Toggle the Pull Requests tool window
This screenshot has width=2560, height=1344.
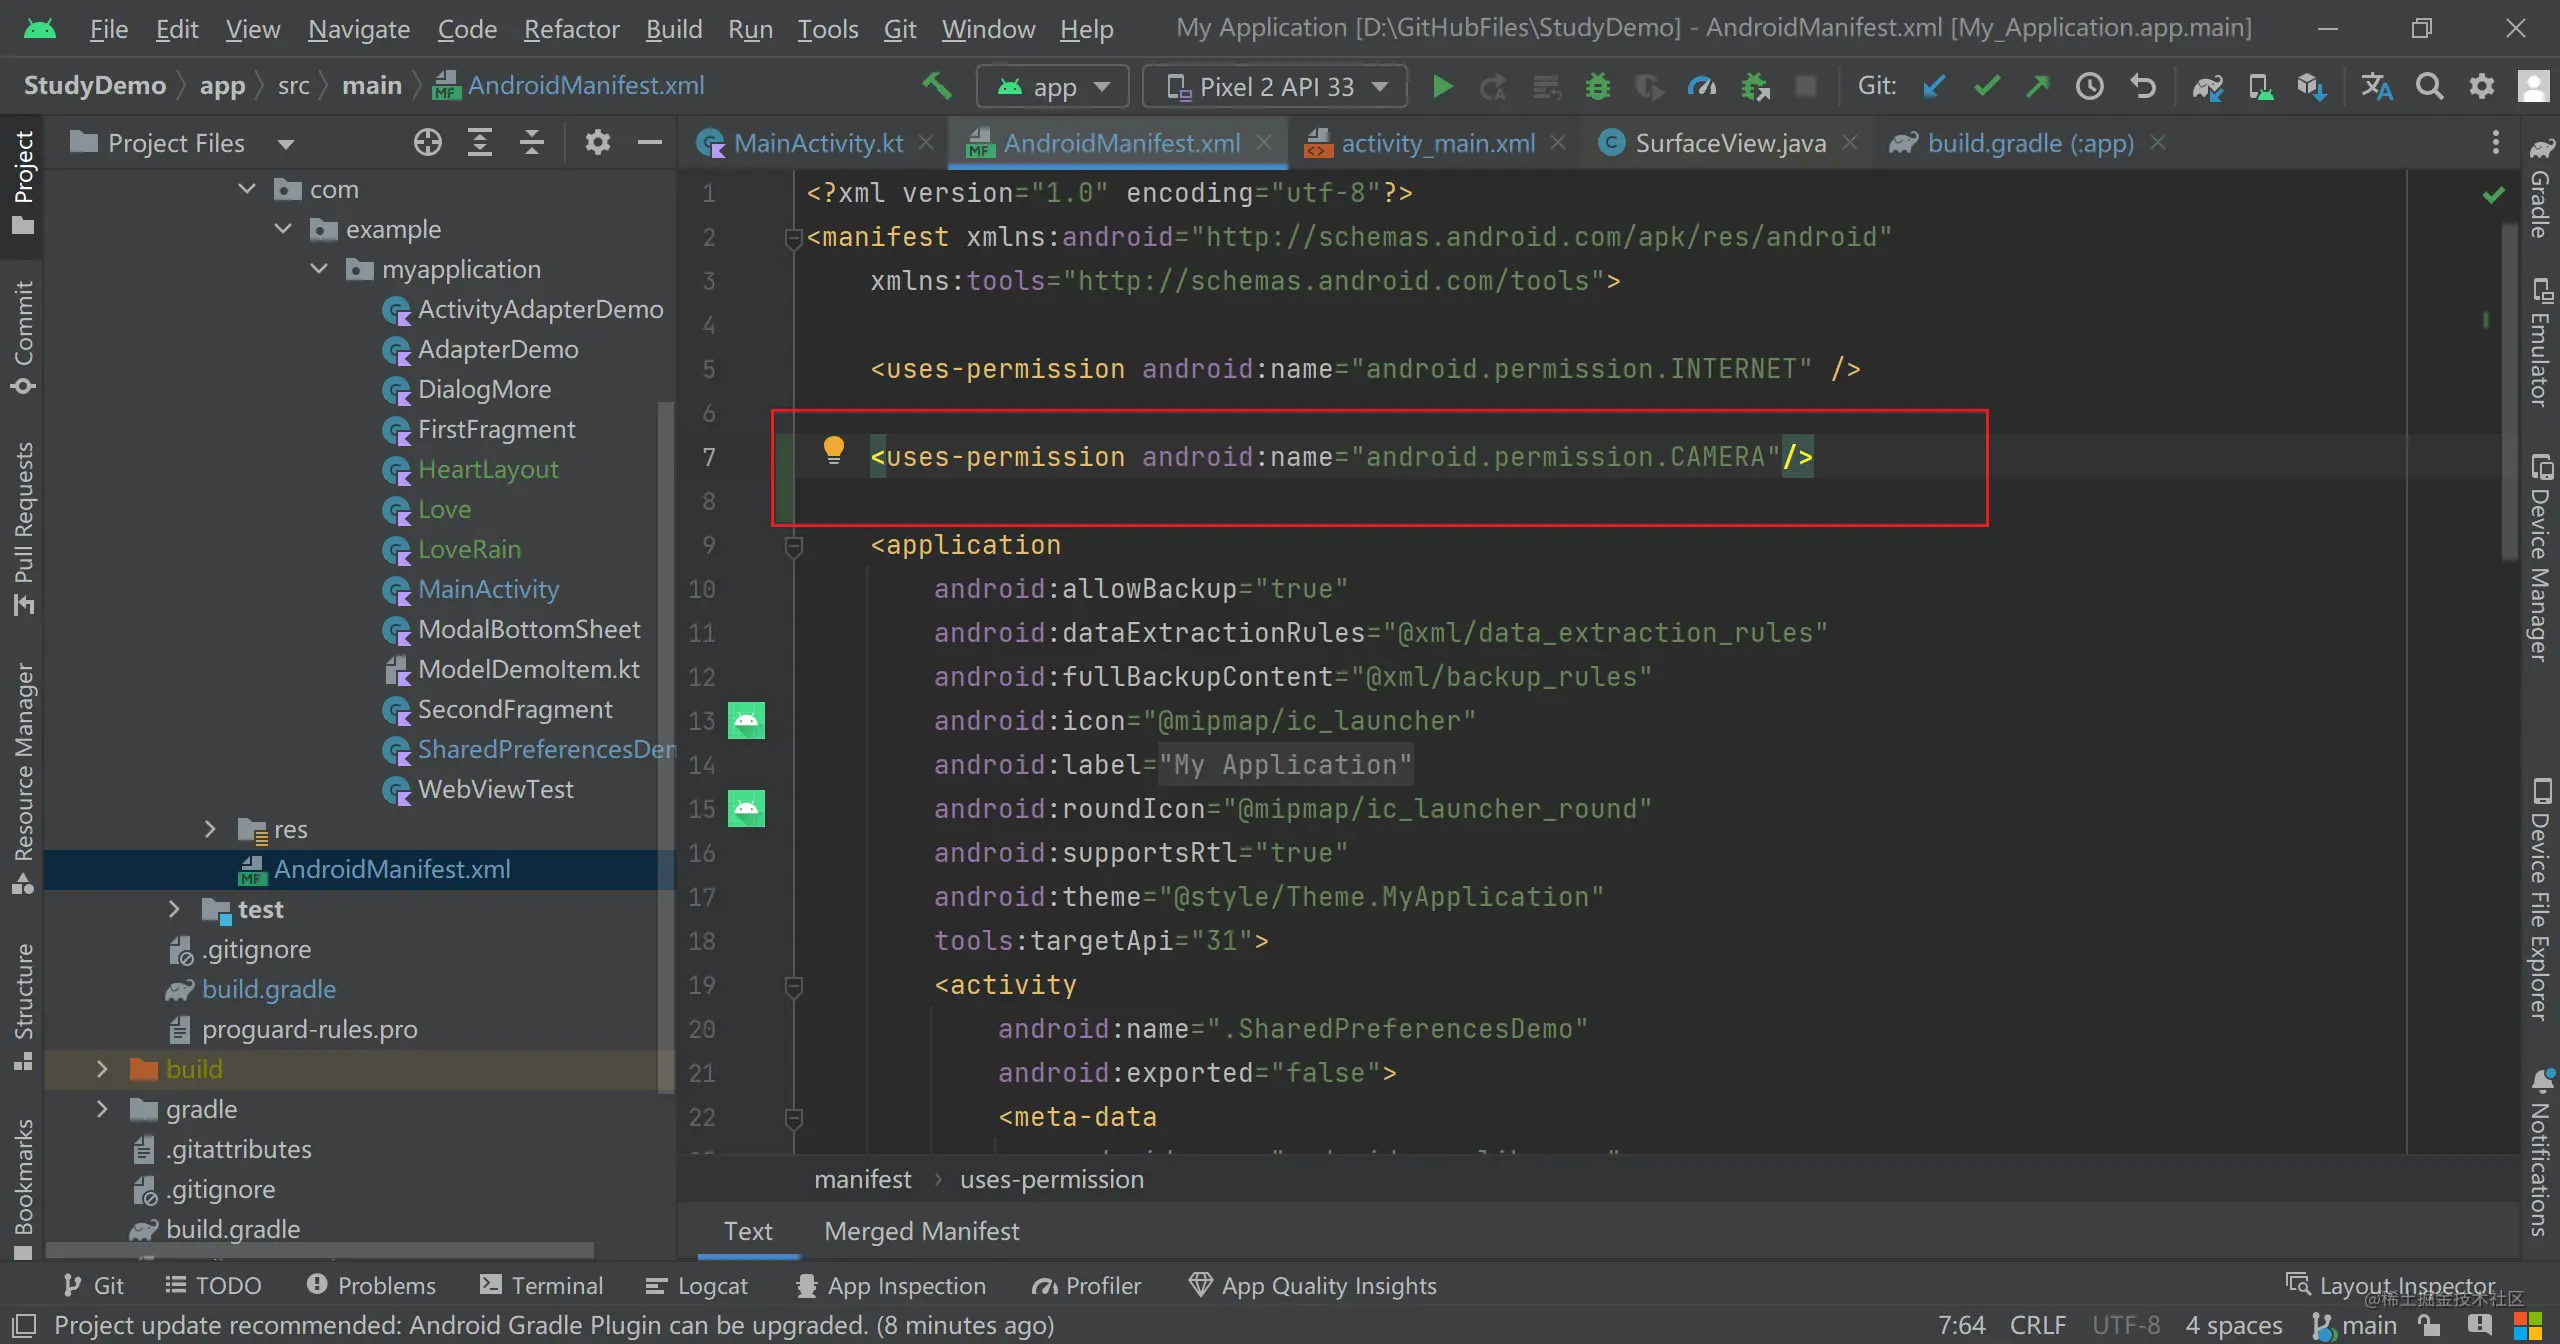[x=23, y=529]
